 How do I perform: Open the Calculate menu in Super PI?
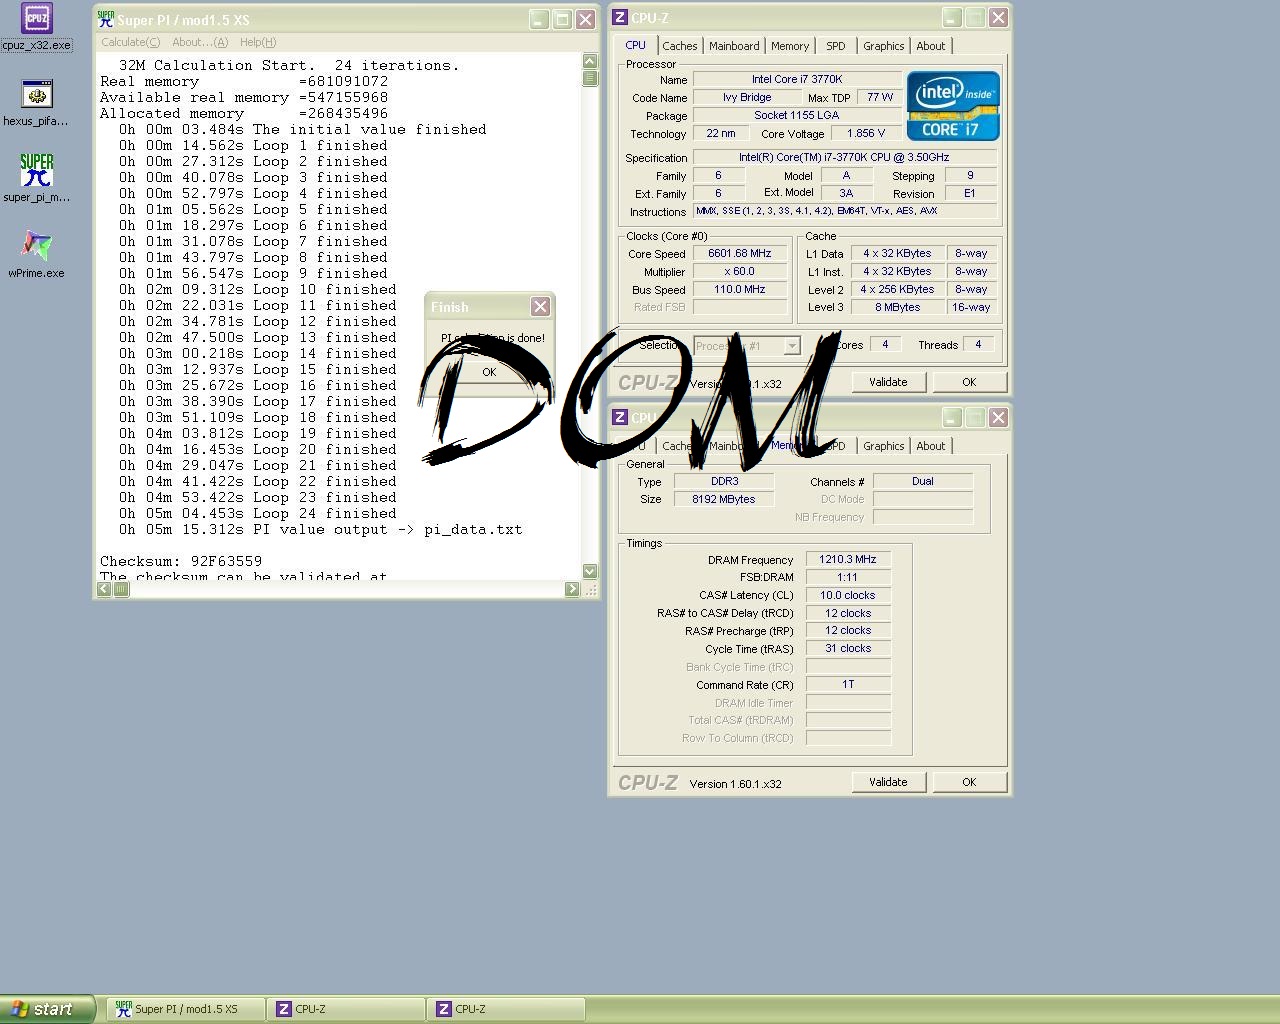[130, 42]
